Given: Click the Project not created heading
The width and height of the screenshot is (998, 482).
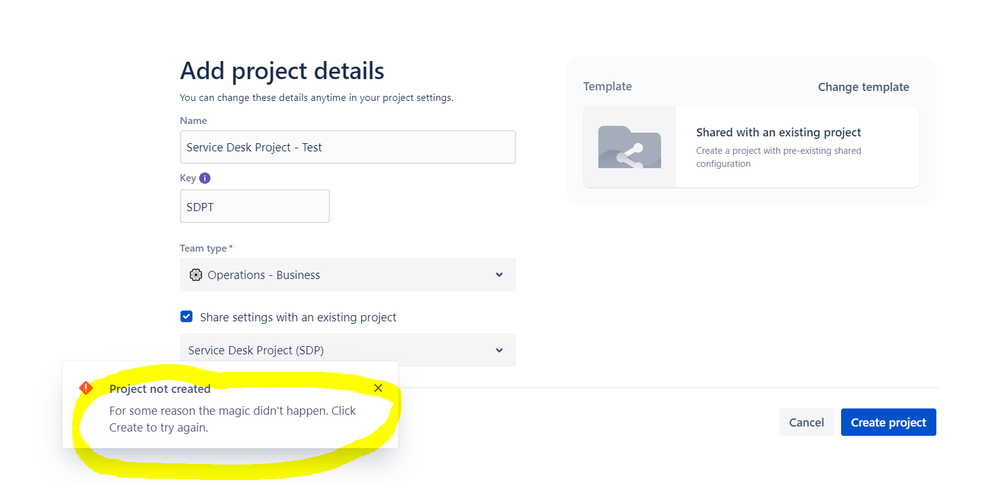Looking at the screenshot, I should click(160, 389).
